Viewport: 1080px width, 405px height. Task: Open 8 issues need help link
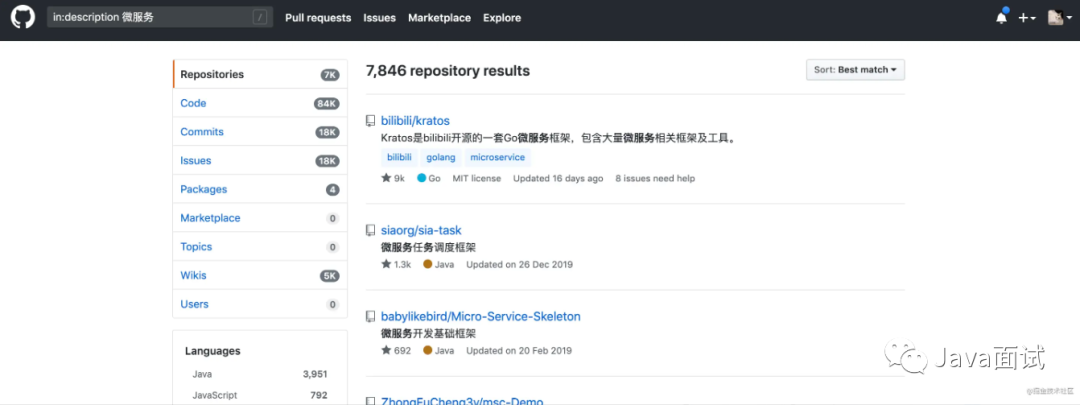[655, 178]
